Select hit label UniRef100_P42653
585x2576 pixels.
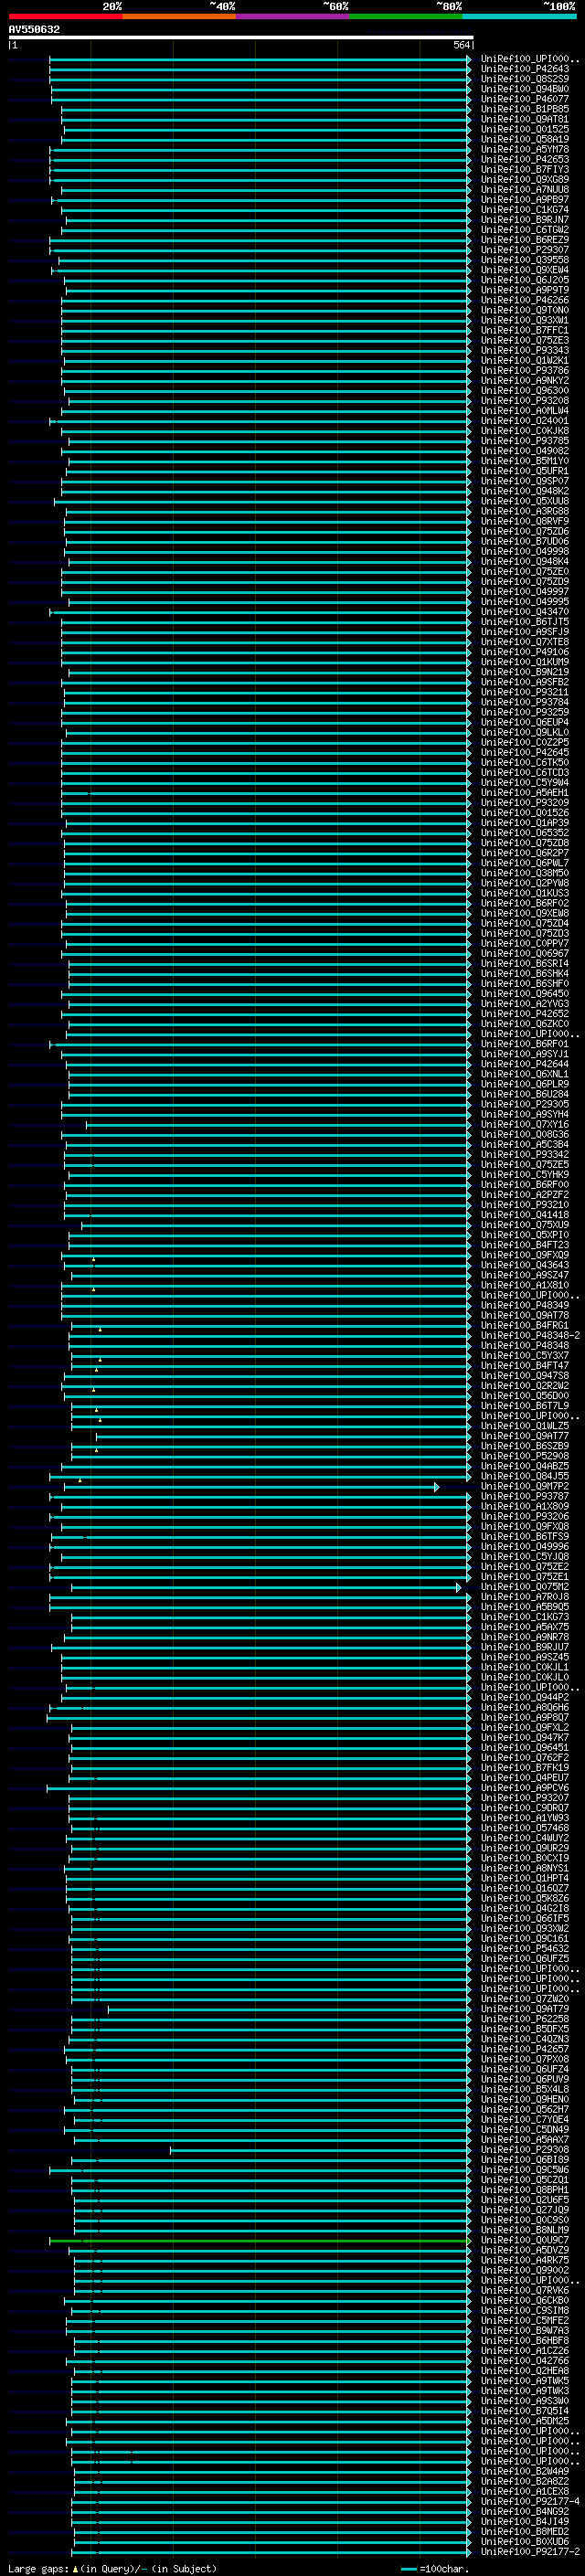525,160
